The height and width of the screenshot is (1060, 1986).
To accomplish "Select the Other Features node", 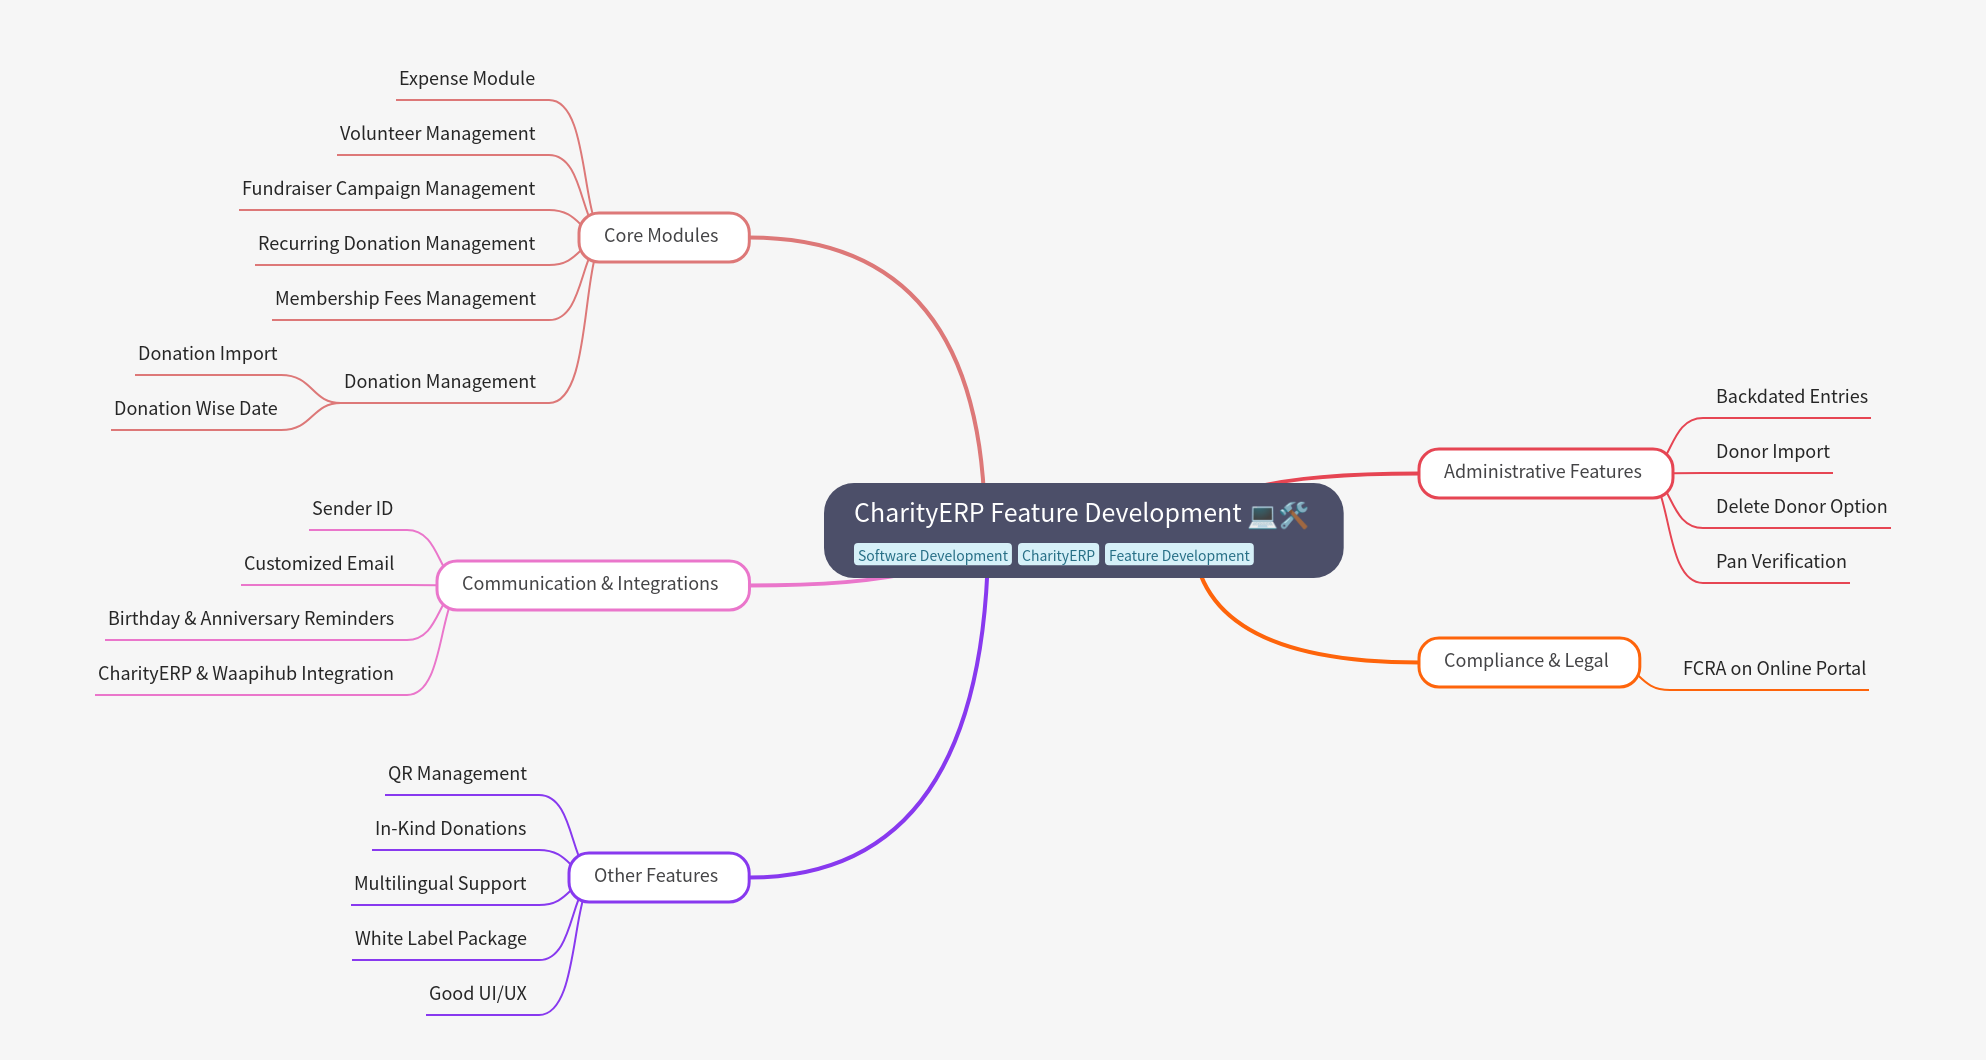I will (x=659, y=877).
